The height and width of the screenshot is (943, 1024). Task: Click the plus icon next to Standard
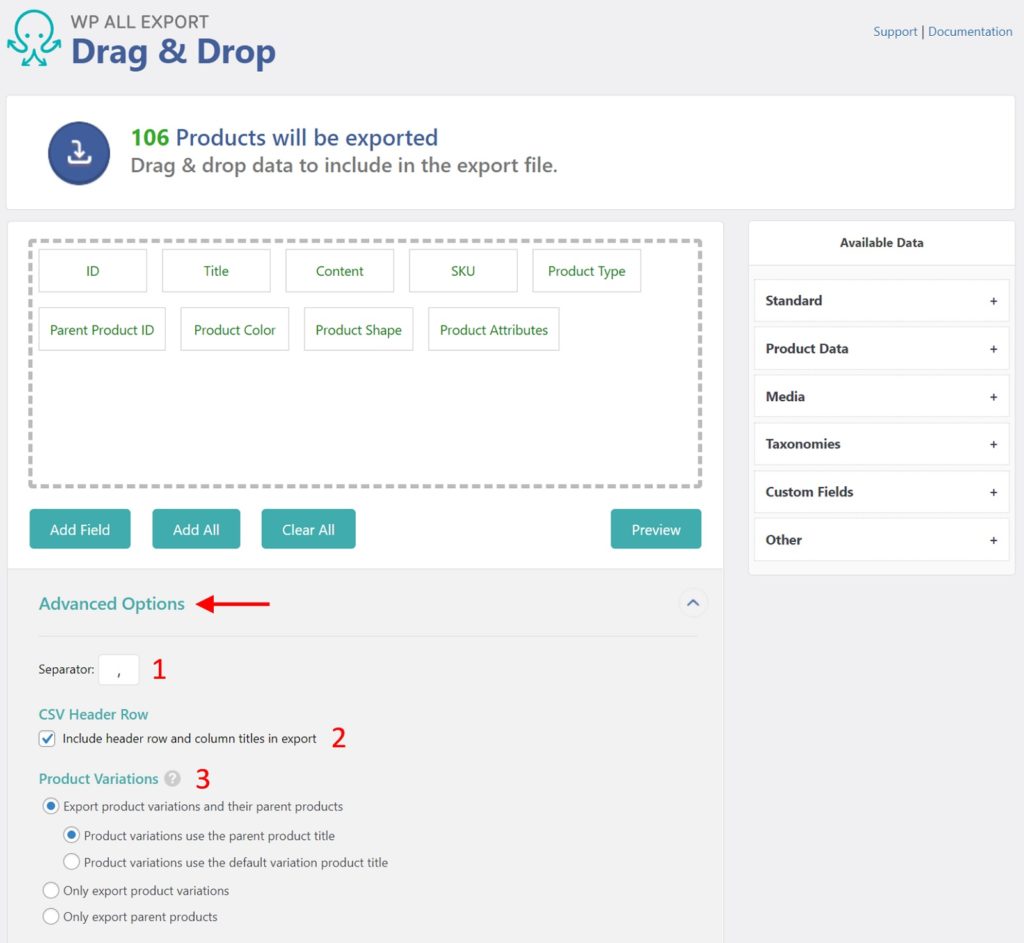click(993, 301)
